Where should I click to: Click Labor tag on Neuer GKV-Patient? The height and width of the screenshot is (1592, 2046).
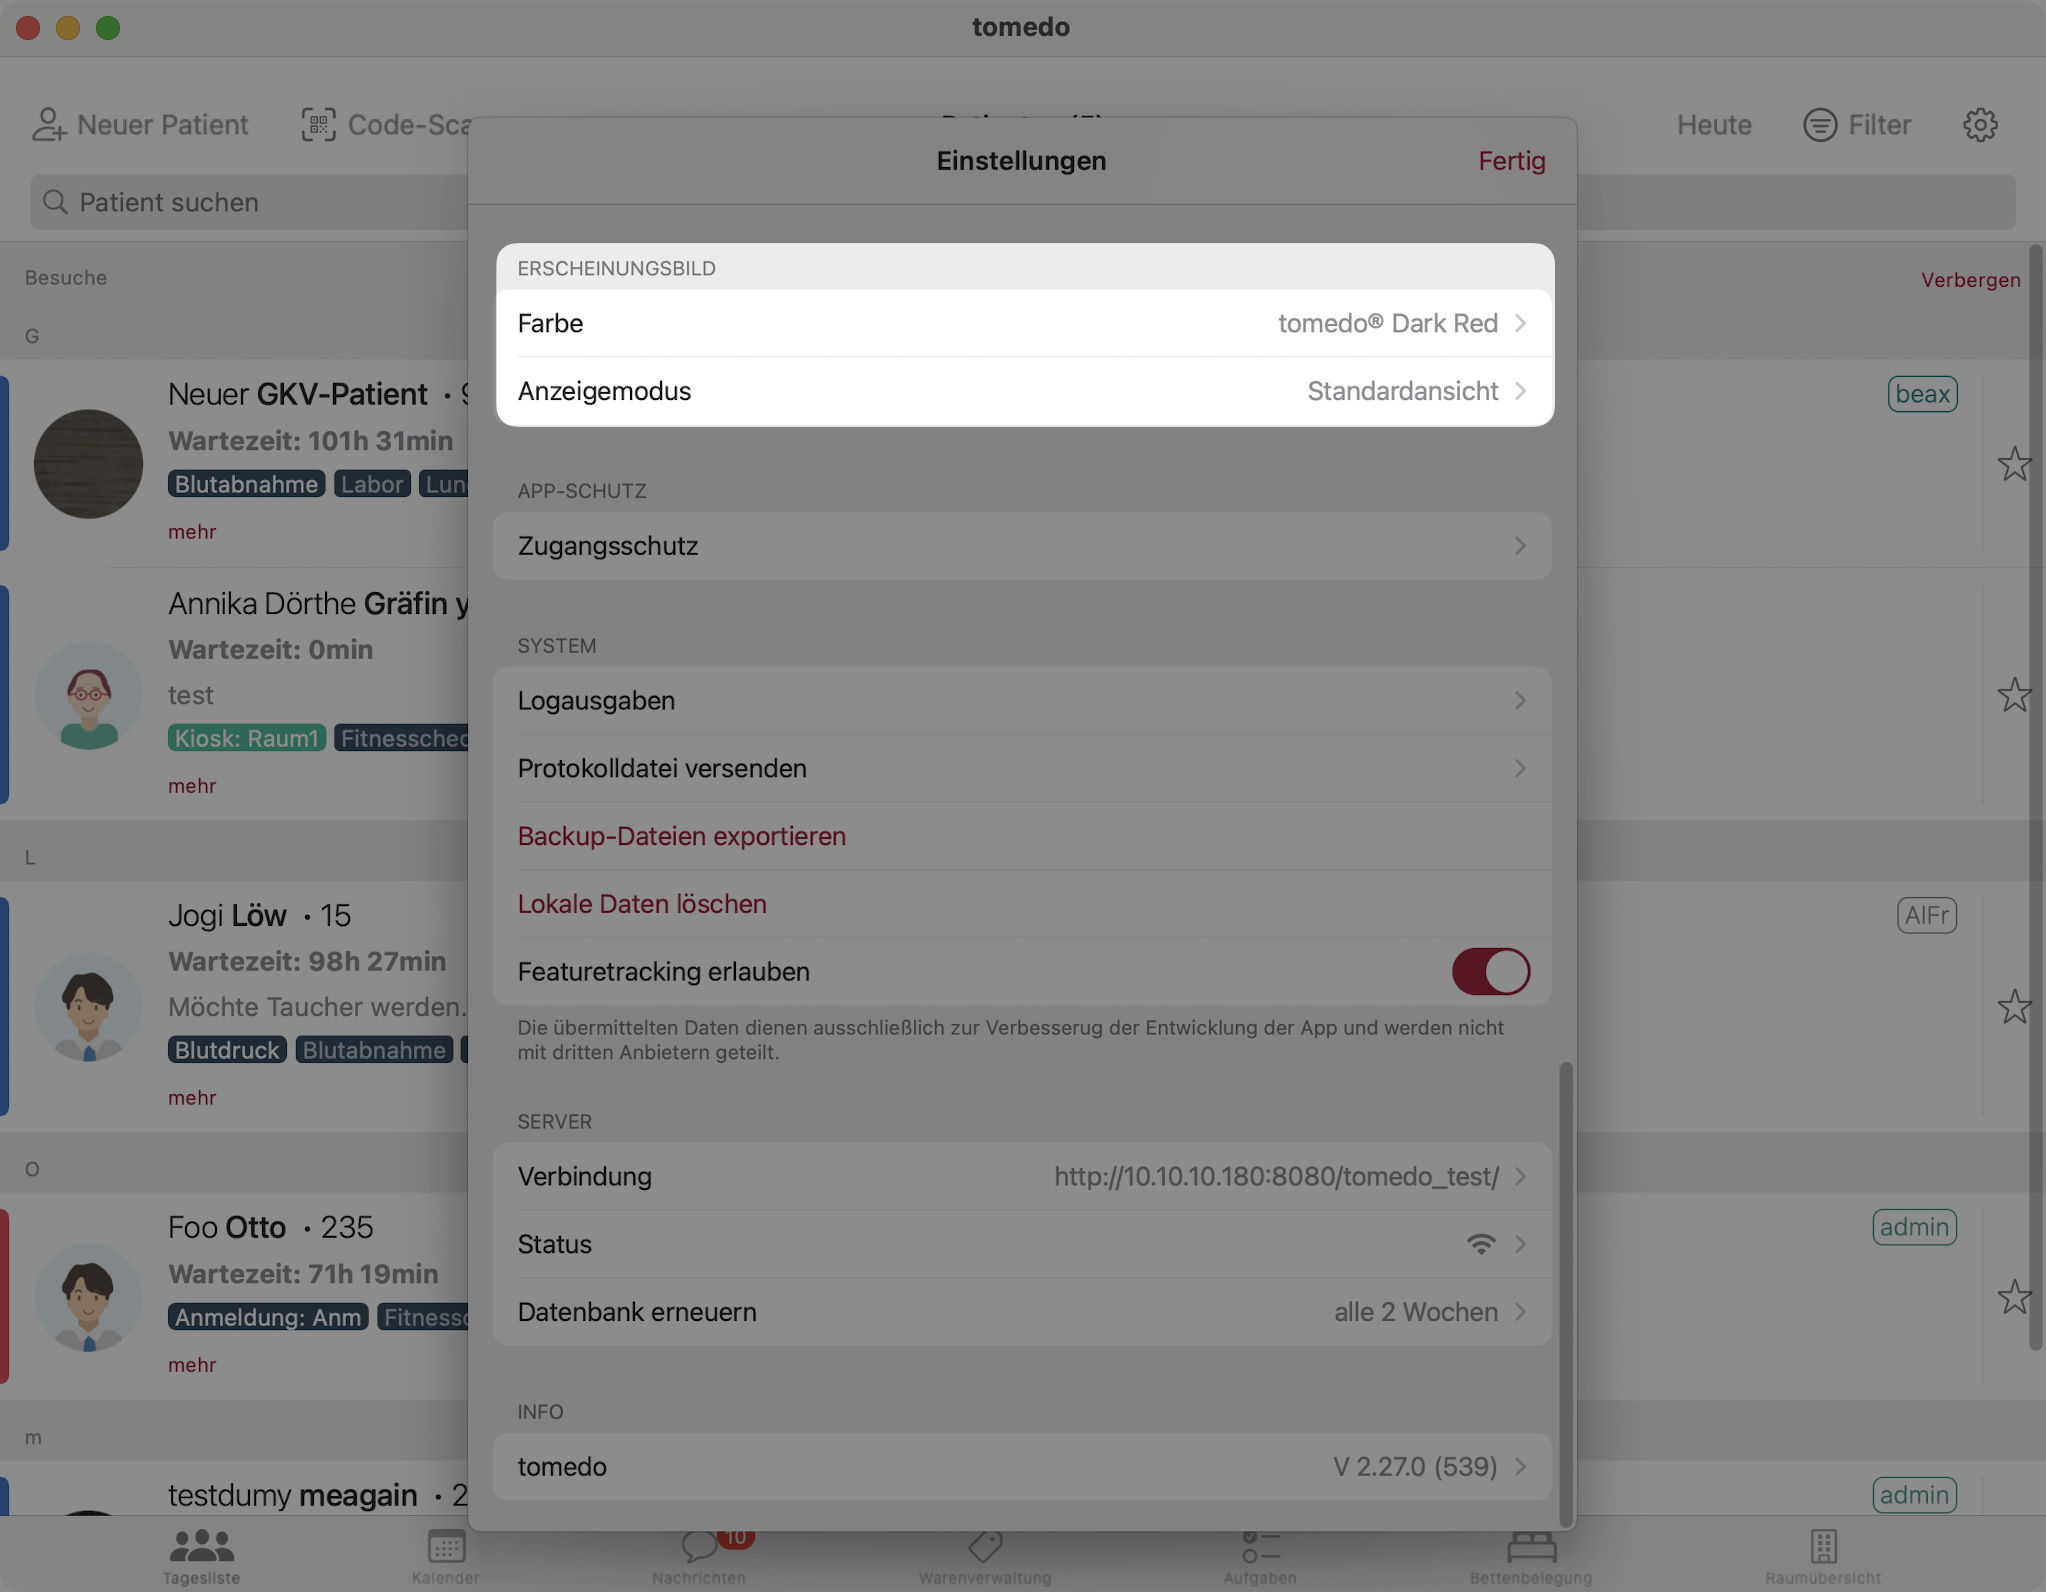pos(372,484)
